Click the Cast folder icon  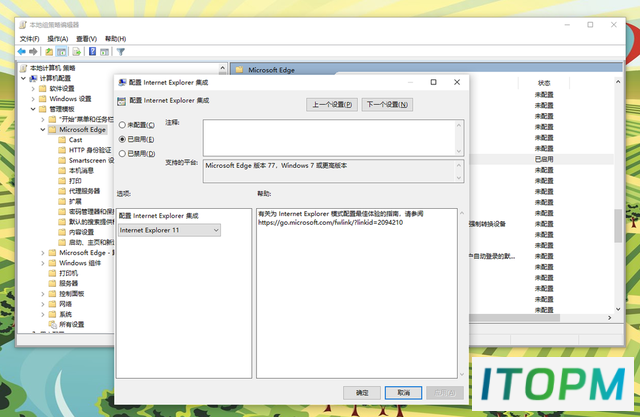(62, 140)
